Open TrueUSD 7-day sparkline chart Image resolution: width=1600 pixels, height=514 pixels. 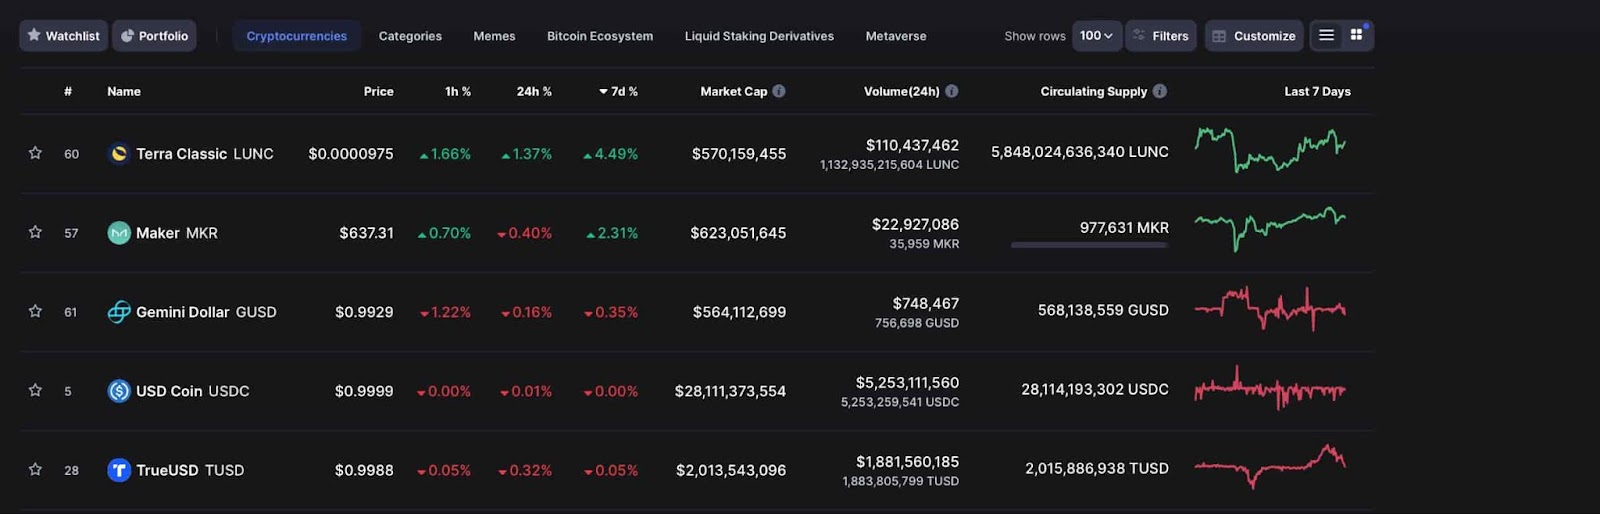coord(1270,466)
